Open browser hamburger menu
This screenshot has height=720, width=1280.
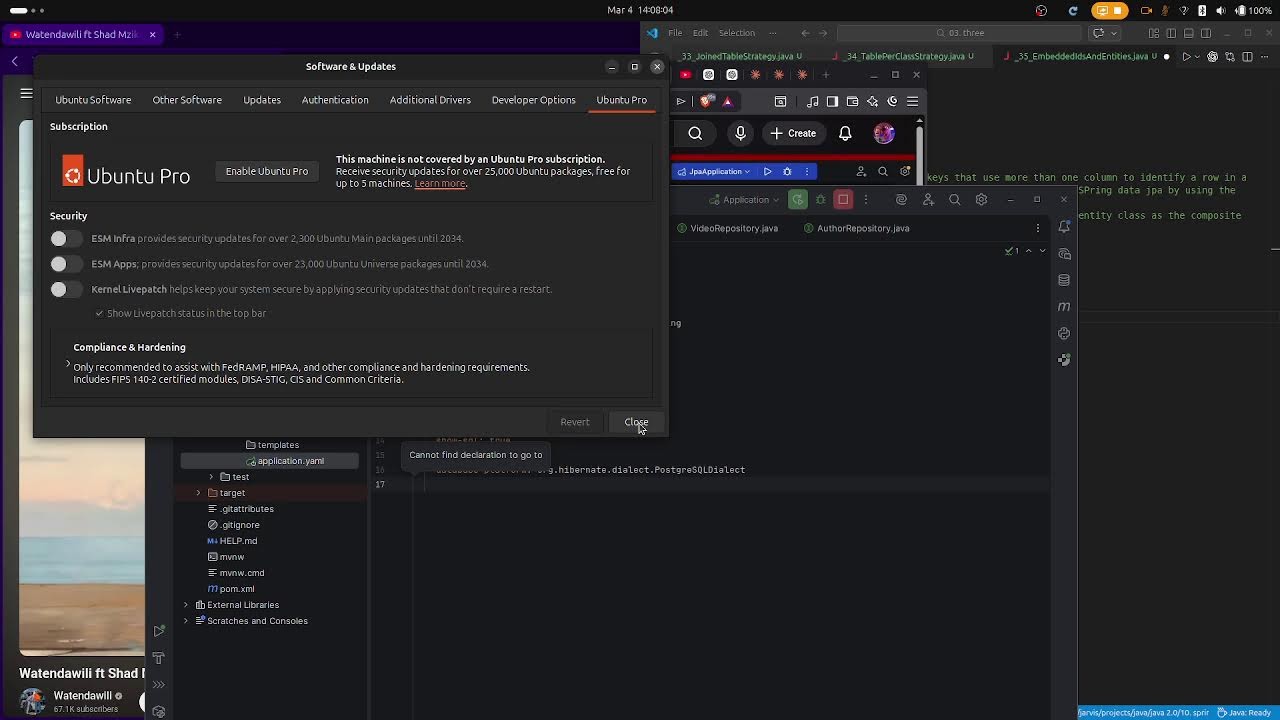tap(912, 101)
